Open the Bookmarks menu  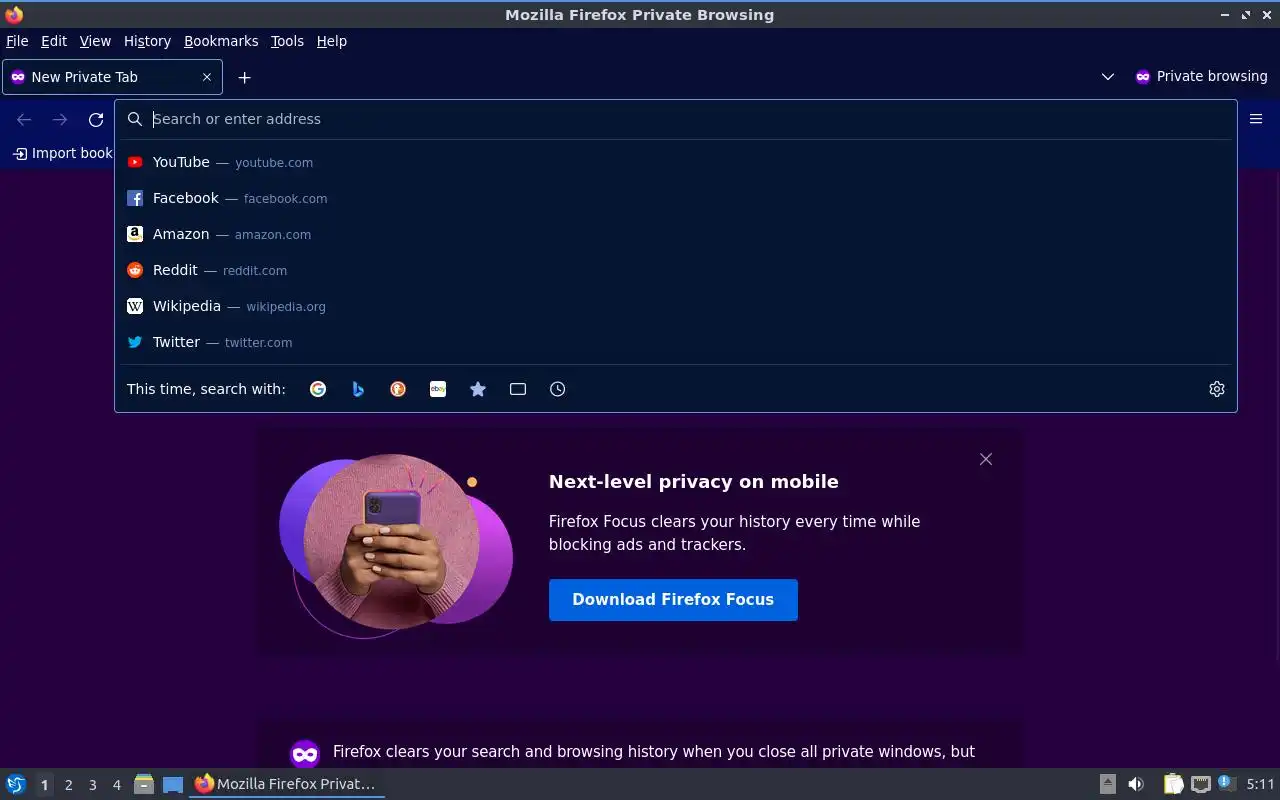[x=221, y=41]
